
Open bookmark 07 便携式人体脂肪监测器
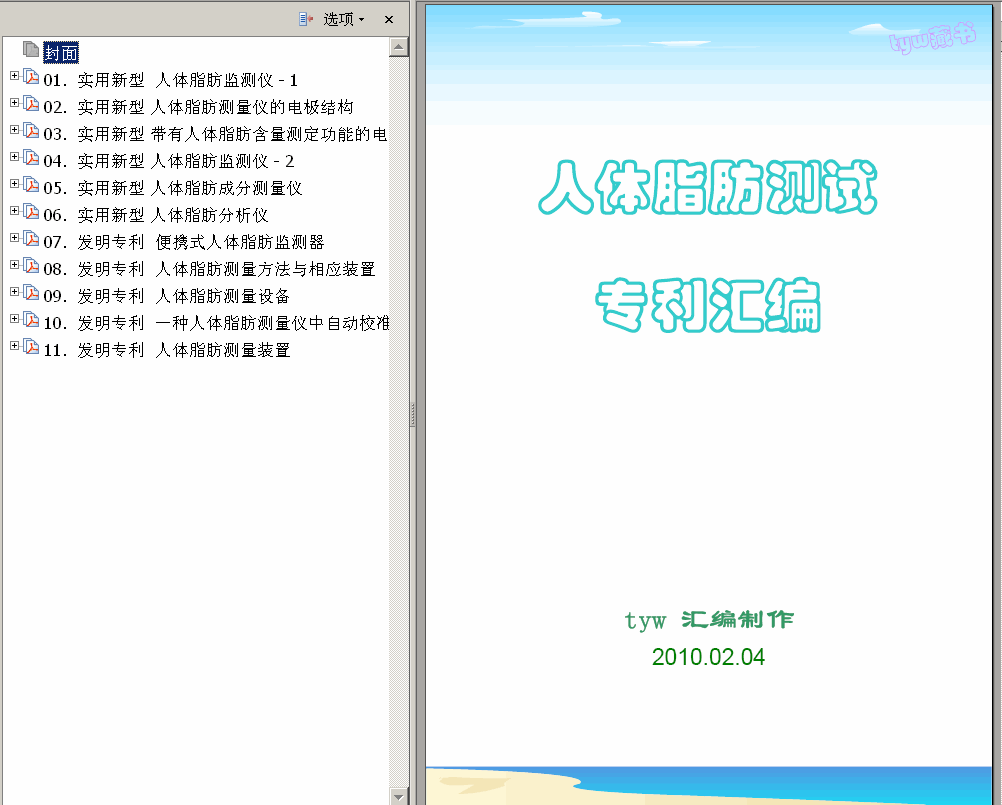200,242
